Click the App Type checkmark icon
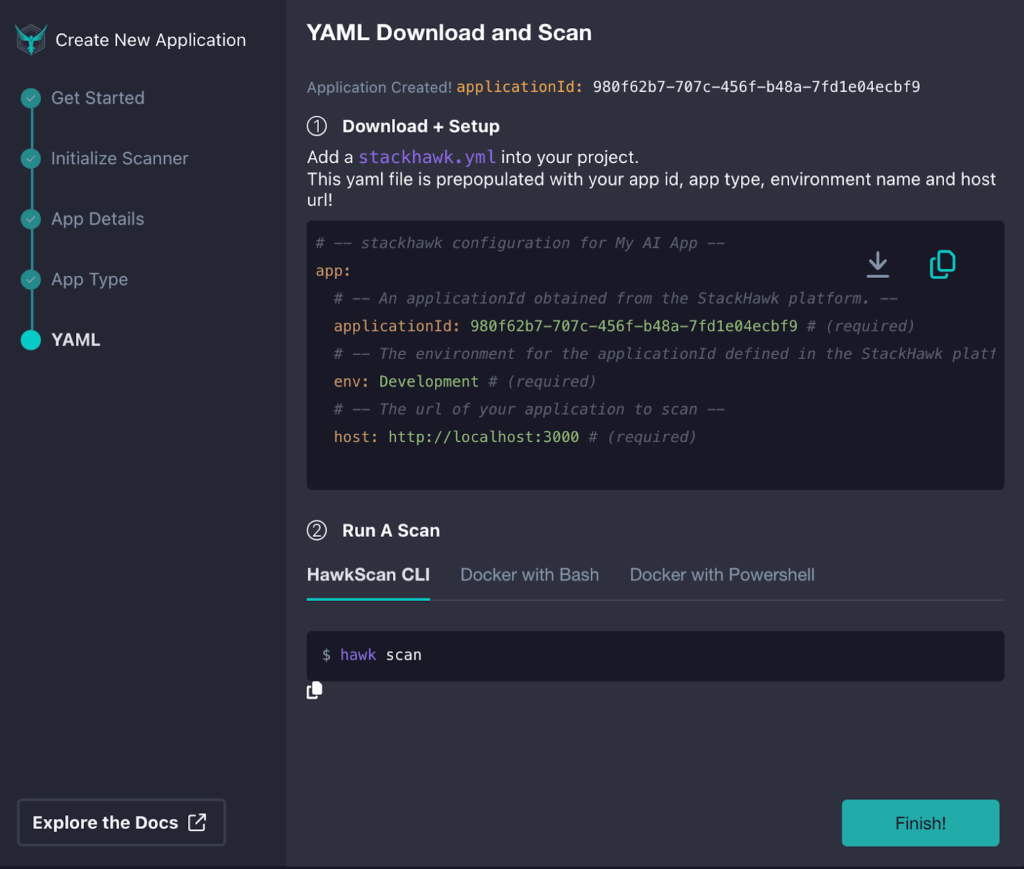Viewport: 1024px width, 869px height. click(x=31, y=280)
